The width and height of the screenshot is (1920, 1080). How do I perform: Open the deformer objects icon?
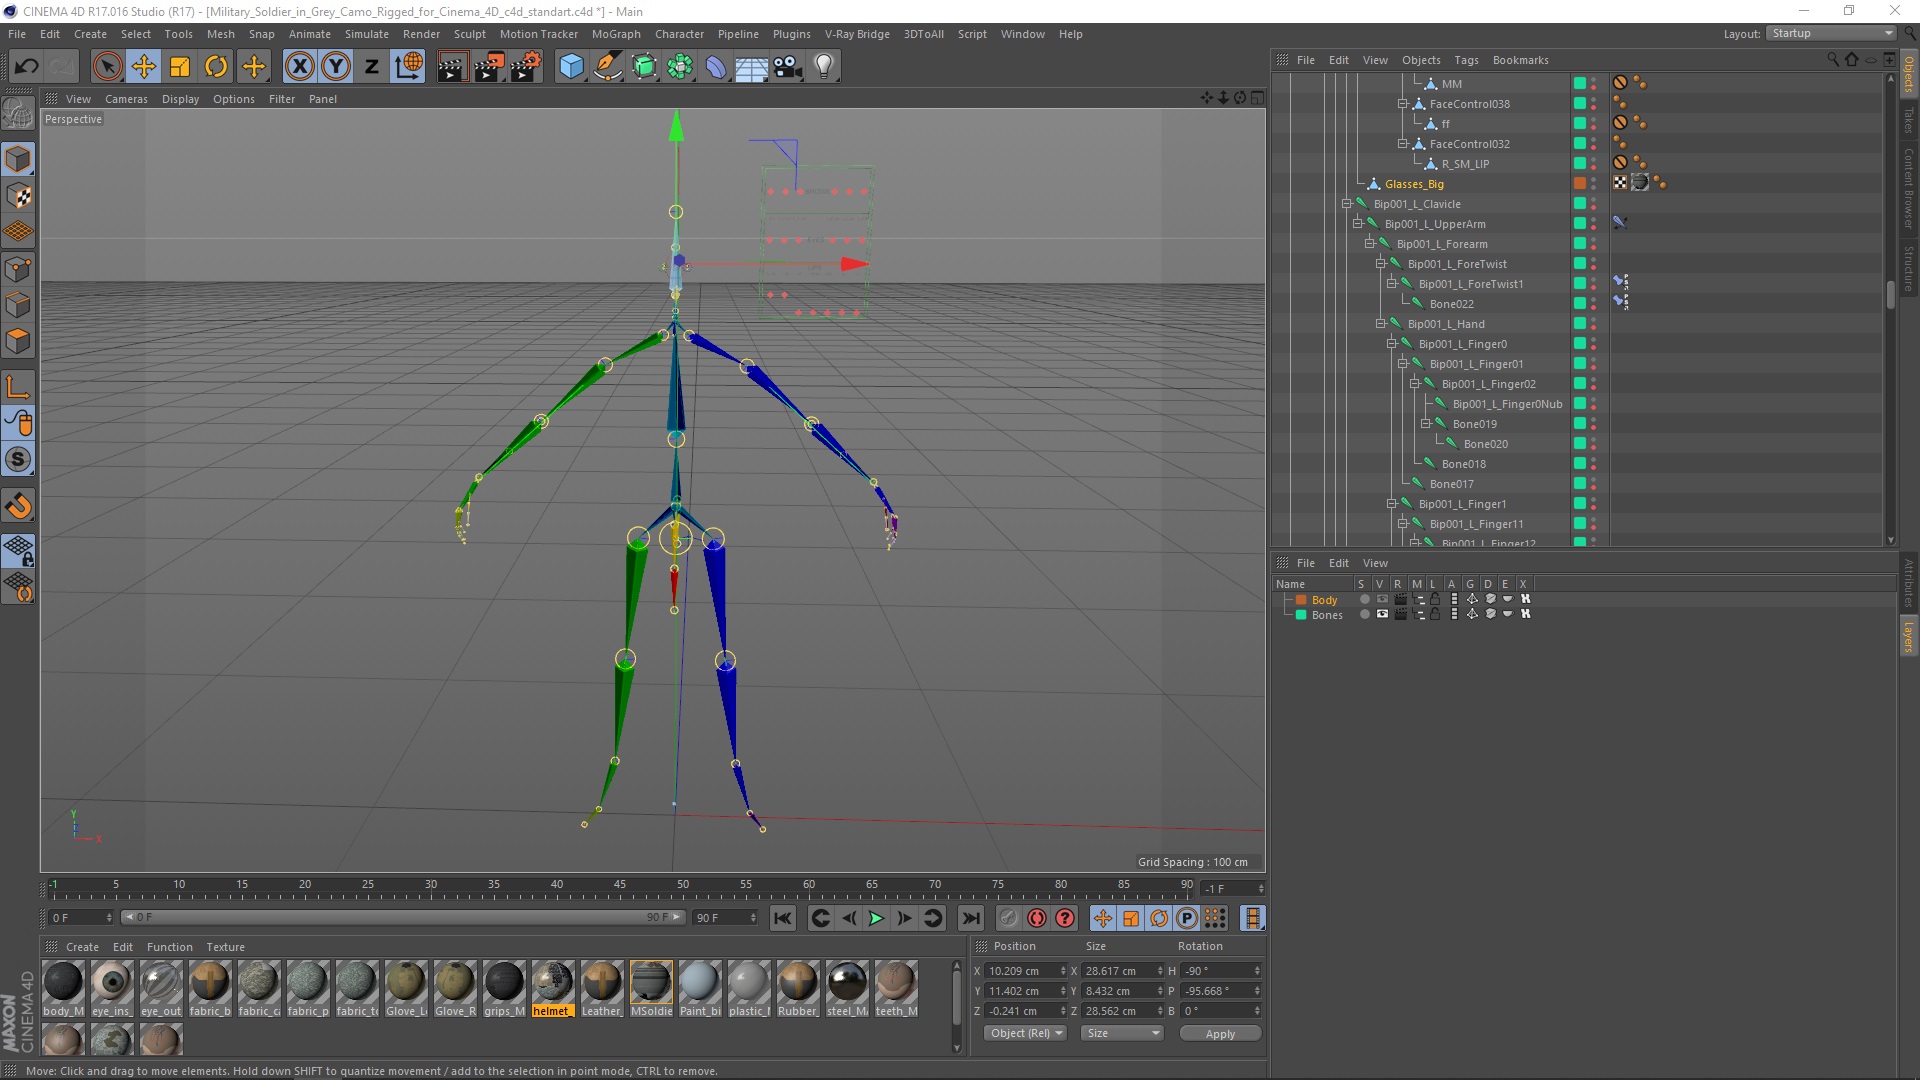point(716,67)
